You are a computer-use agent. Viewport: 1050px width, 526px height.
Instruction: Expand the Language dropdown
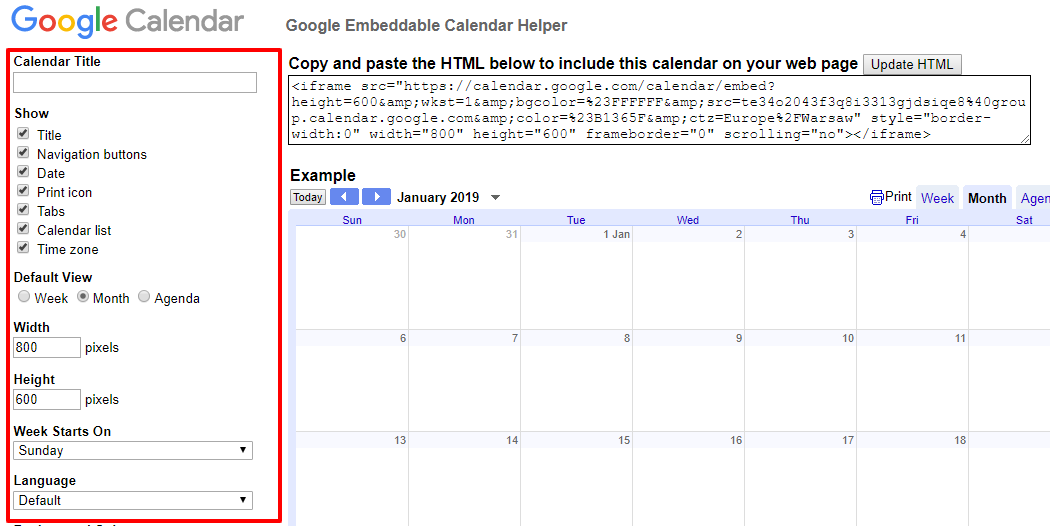133,500
